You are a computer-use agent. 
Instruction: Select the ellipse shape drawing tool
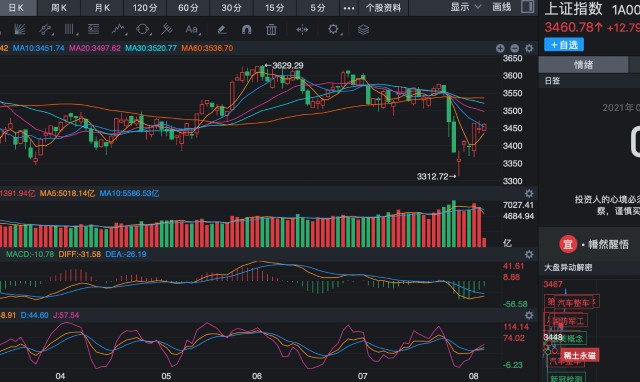(x=143, y=29)
